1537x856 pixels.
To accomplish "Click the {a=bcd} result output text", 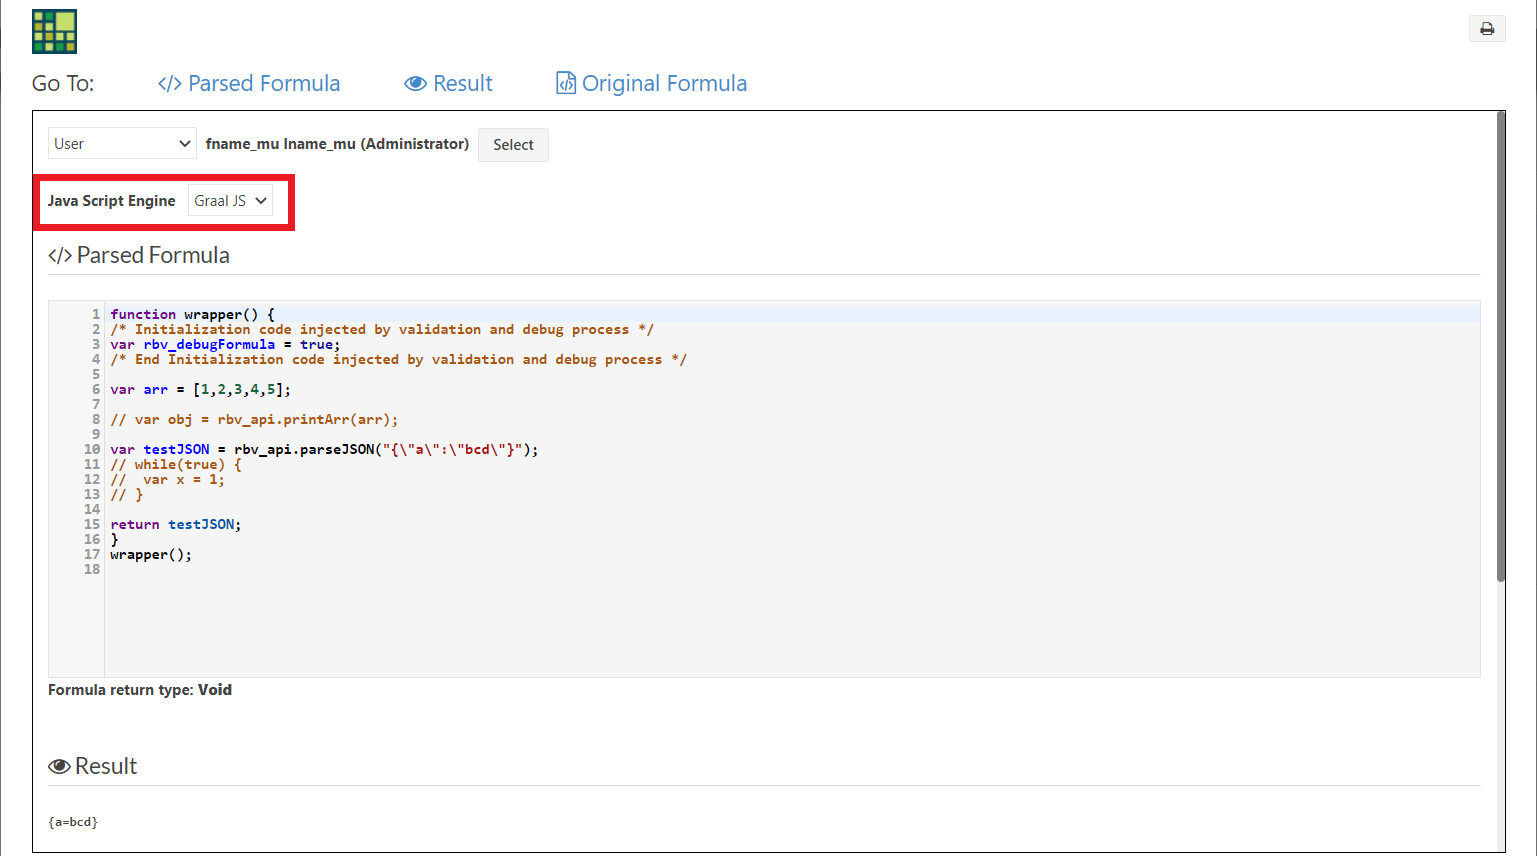I will coord(73,821).
